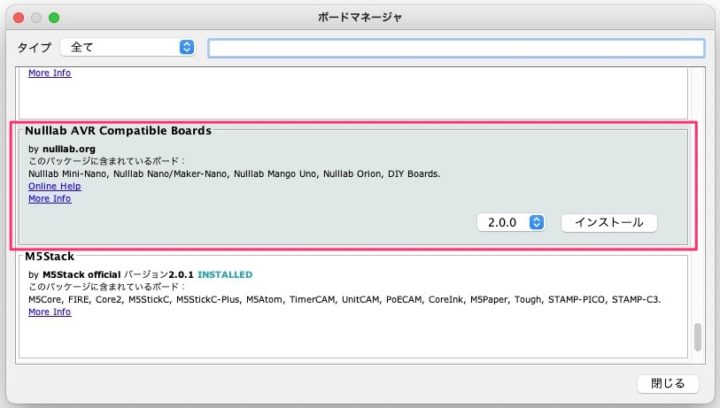
Task: Click the green zoom window button
Action: [x=54, y=18]
